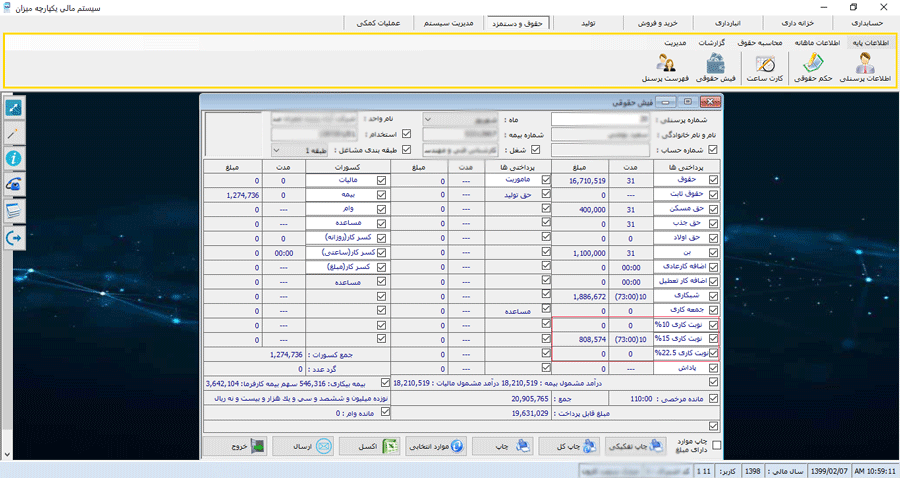
Task: Select محاسبه حقوق sub-tab
Action: (x=760, y=43)
